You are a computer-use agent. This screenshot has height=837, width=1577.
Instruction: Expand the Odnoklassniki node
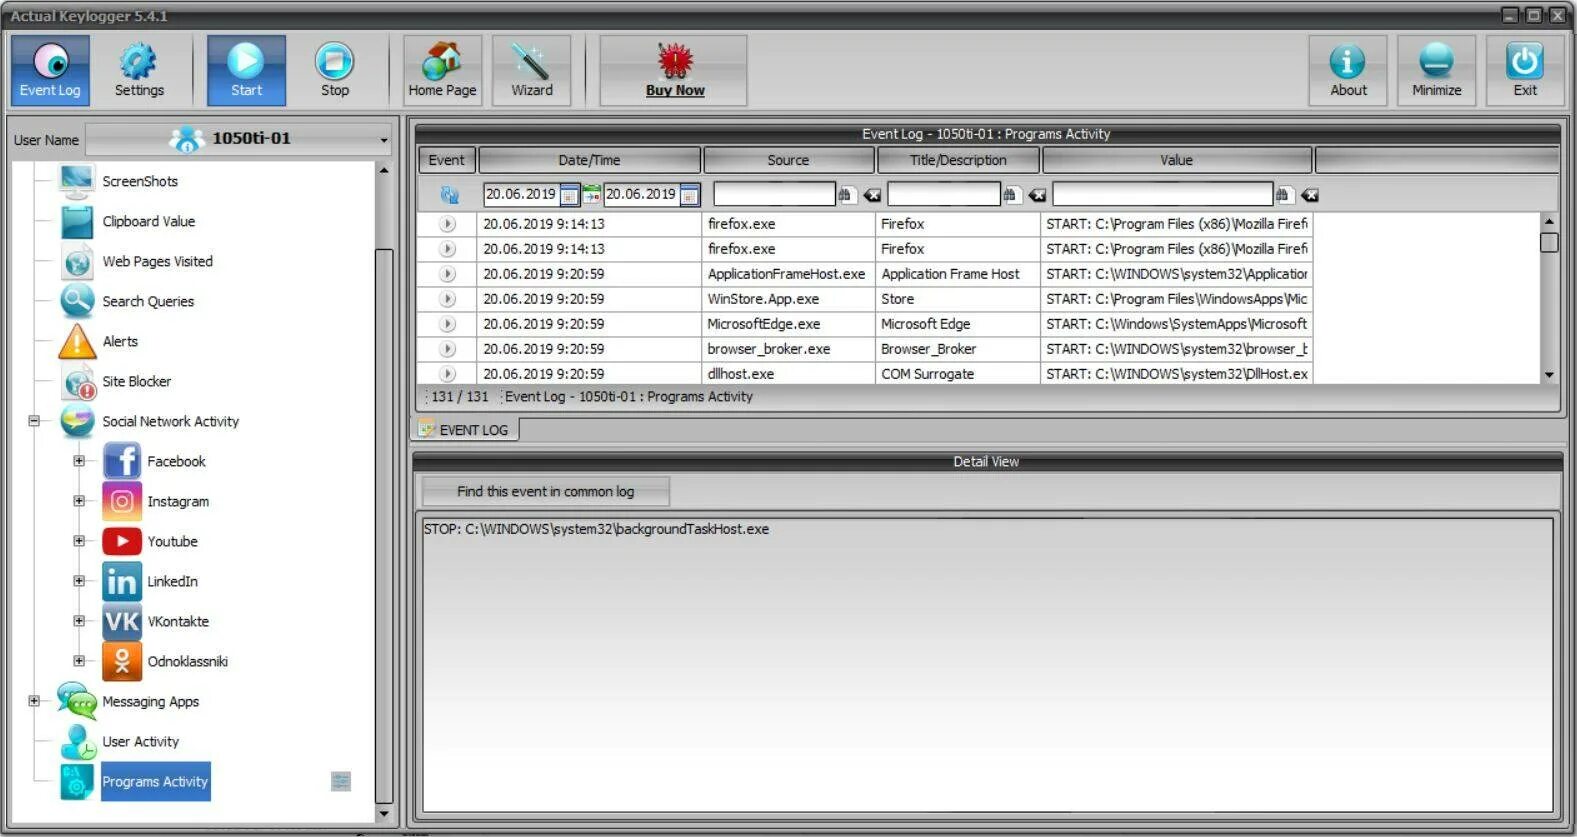pyautogui.click(x=79, y=661)
